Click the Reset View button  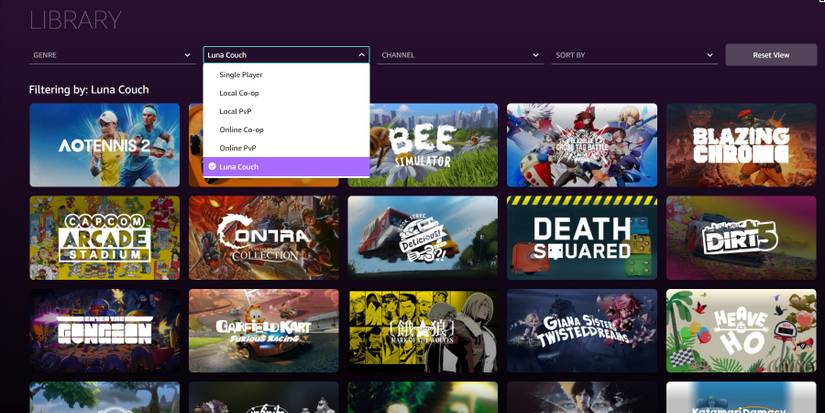click(770, 55)
